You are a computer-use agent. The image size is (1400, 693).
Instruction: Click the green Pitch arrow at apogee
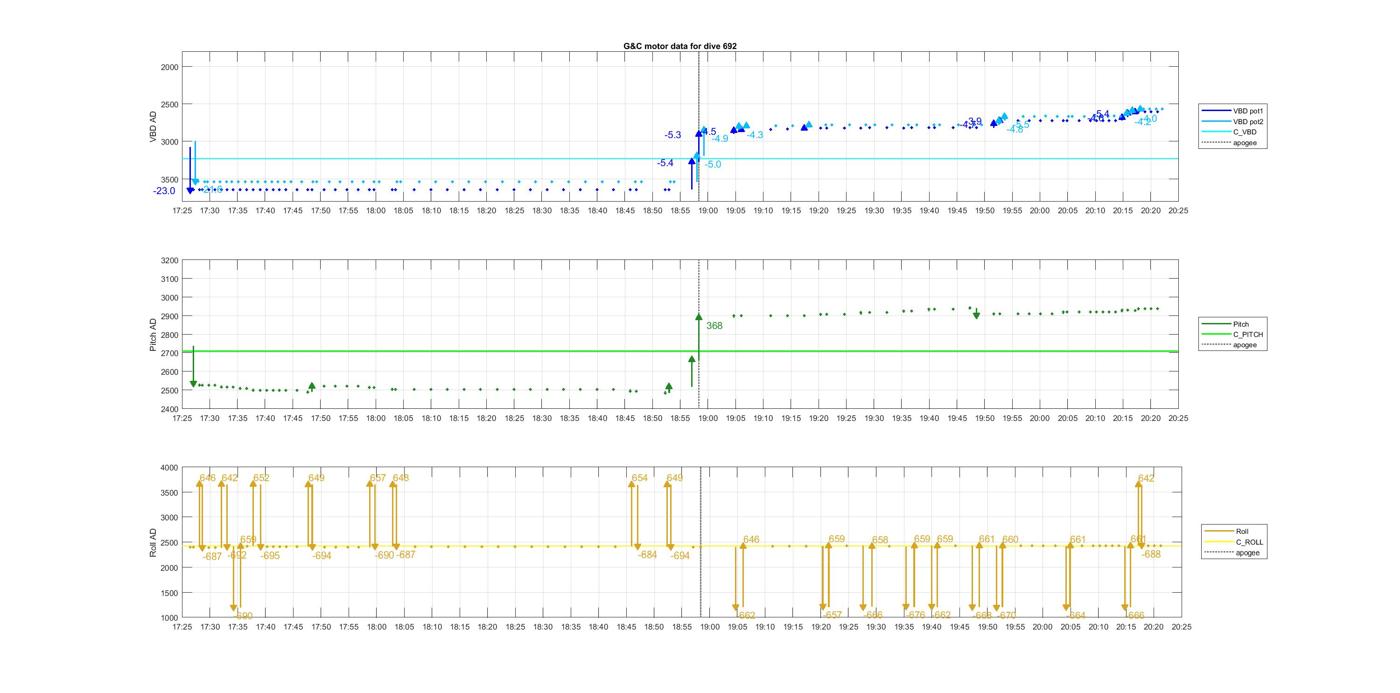click(699, 337)
